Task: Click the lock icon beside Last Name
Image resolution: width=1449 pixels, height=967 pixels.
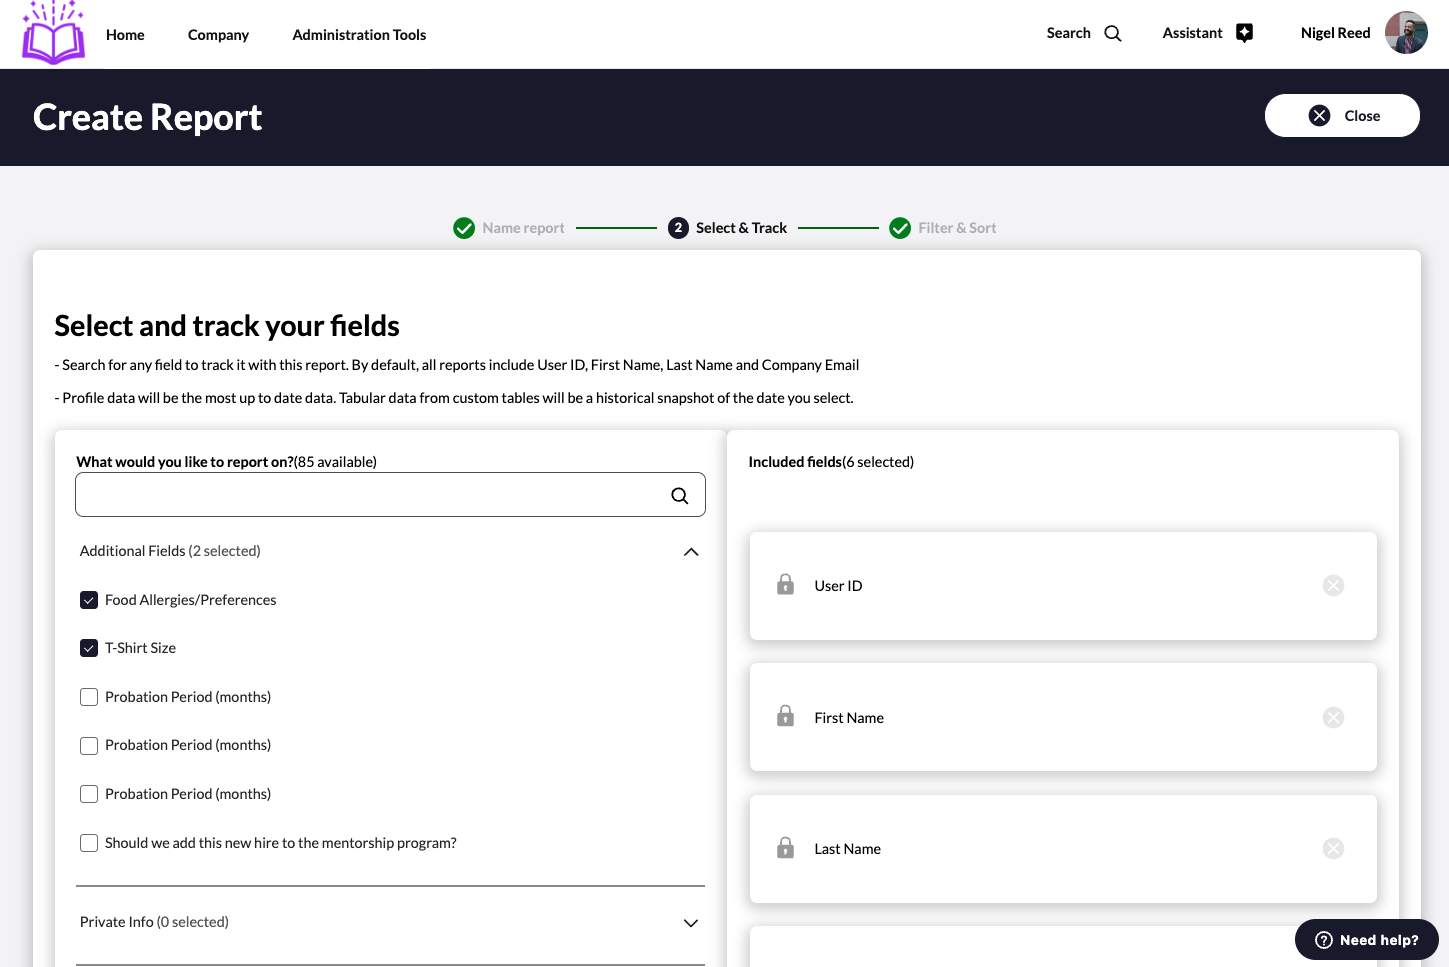Action: pyautogui.click(x=785, y=849)
